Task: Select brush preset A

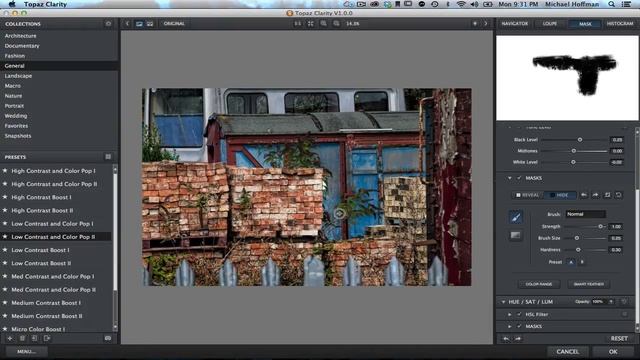Action: (571, 262)
